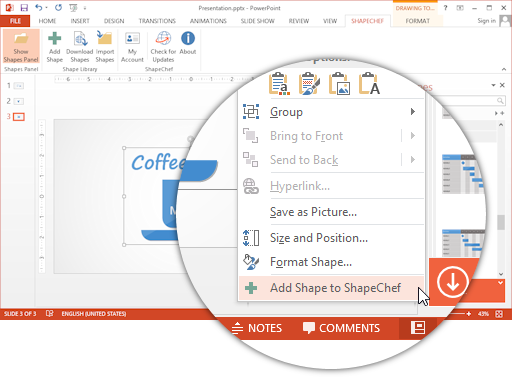This screenshot has height=377, width=512.
Task: Open the SLIDE SHOW tab
Action: coord(258,21)
